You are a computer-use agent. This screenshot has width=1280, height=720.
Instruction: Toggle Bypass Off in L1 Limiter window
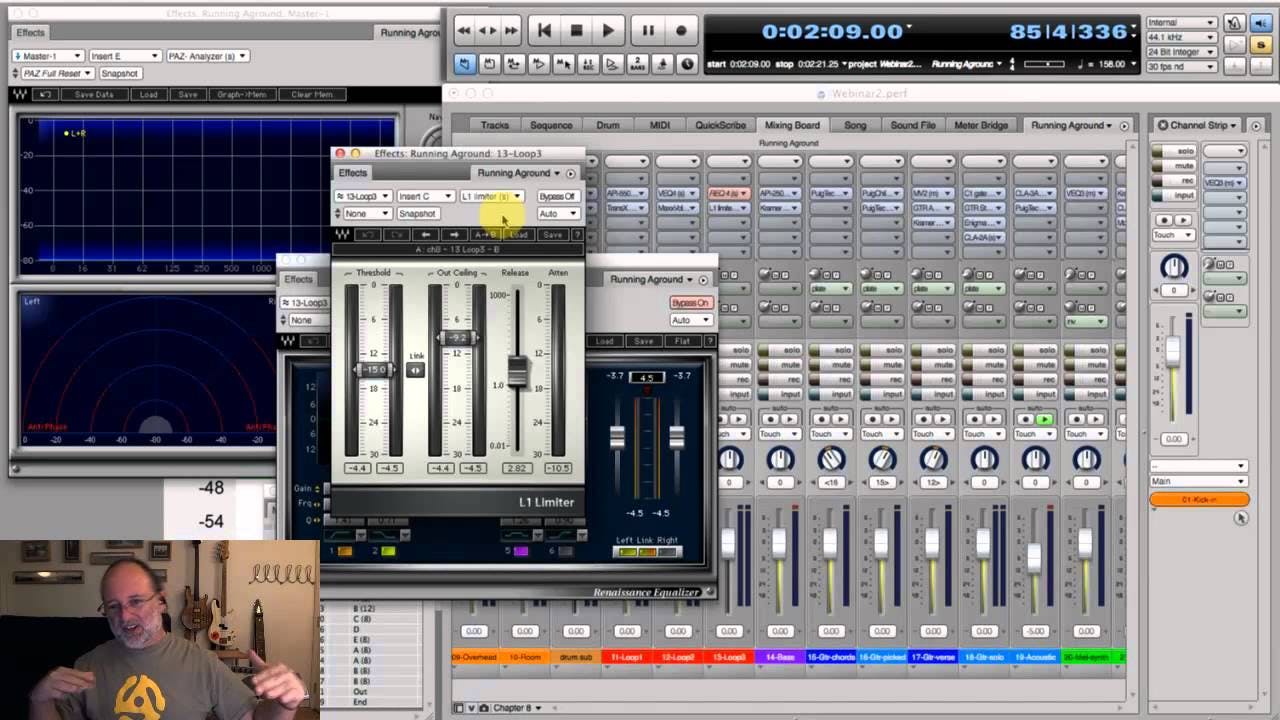click(557, 196)
